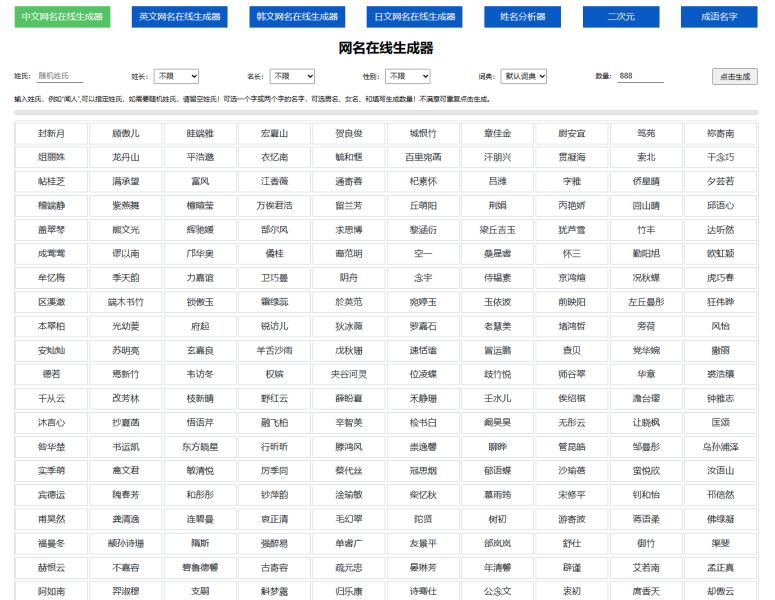775x600 pixels.
Task: Select the name 封新月
Action: tap(51, 133)
